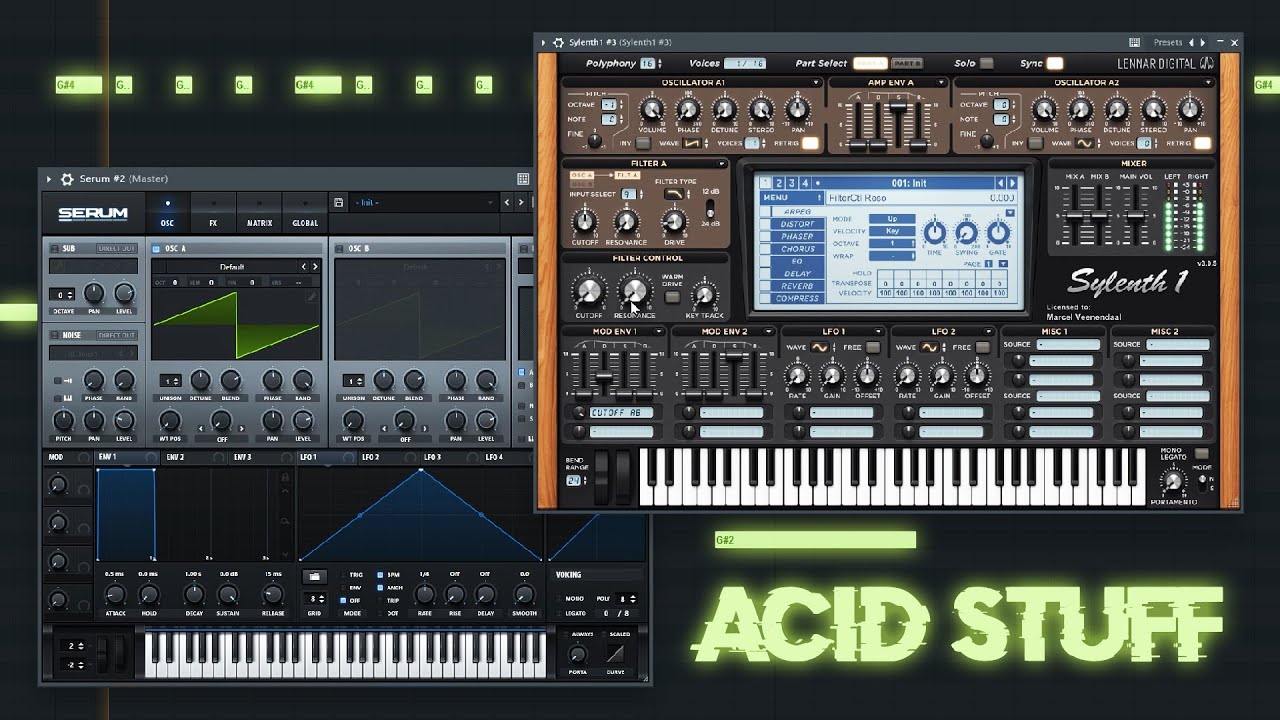Click LFO 1 wave shape icon
Image resolution: width=1280 pixels, height=720 pixels.
(x=819, y=347)
